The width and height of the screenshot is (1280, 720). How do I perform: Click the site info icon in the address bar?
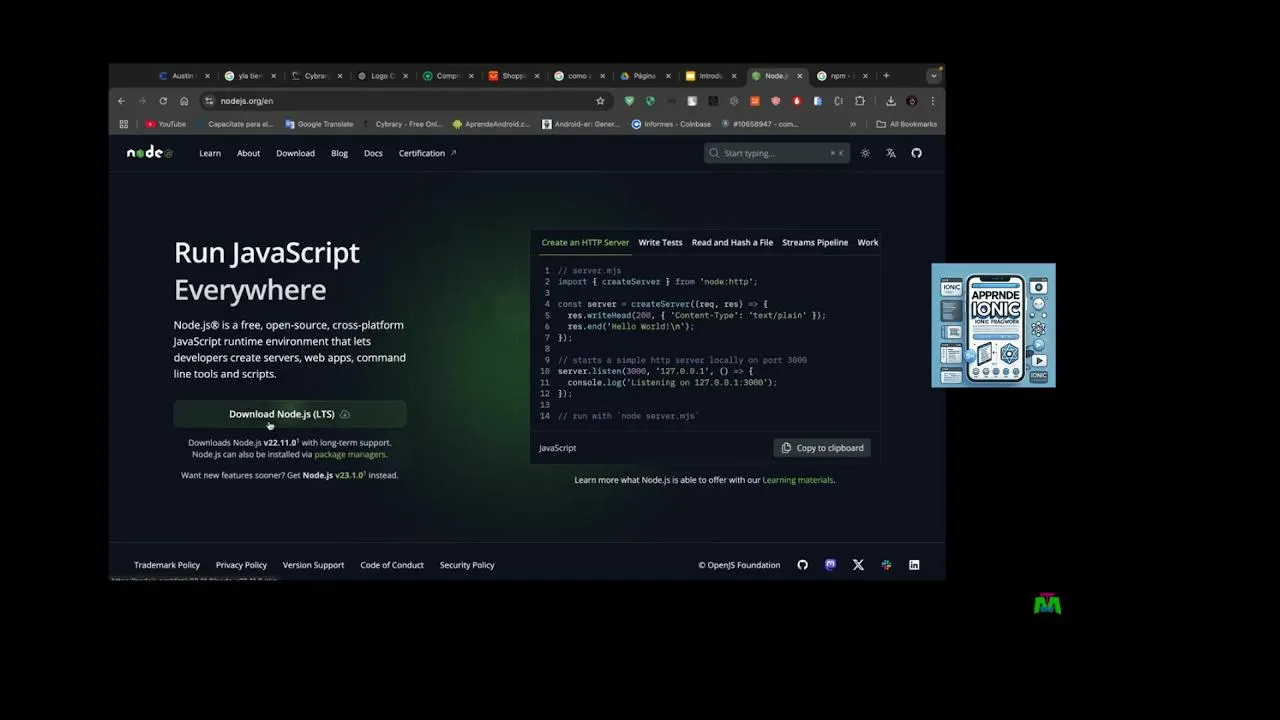[209, 101]
